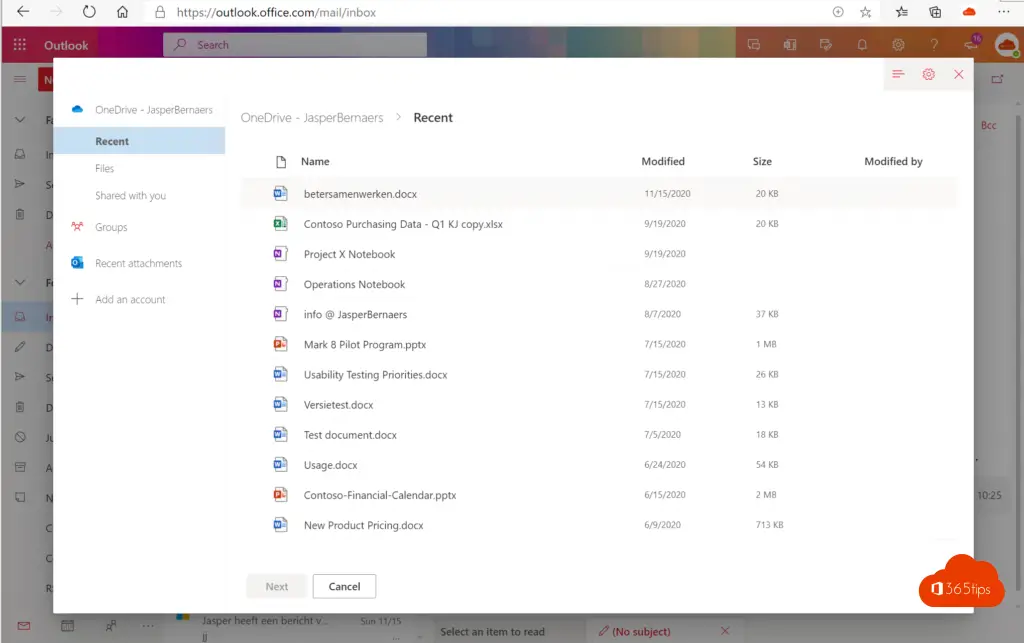Click the list view options icon
This screenshot has height=643, width=1024.
click(898, 75)
